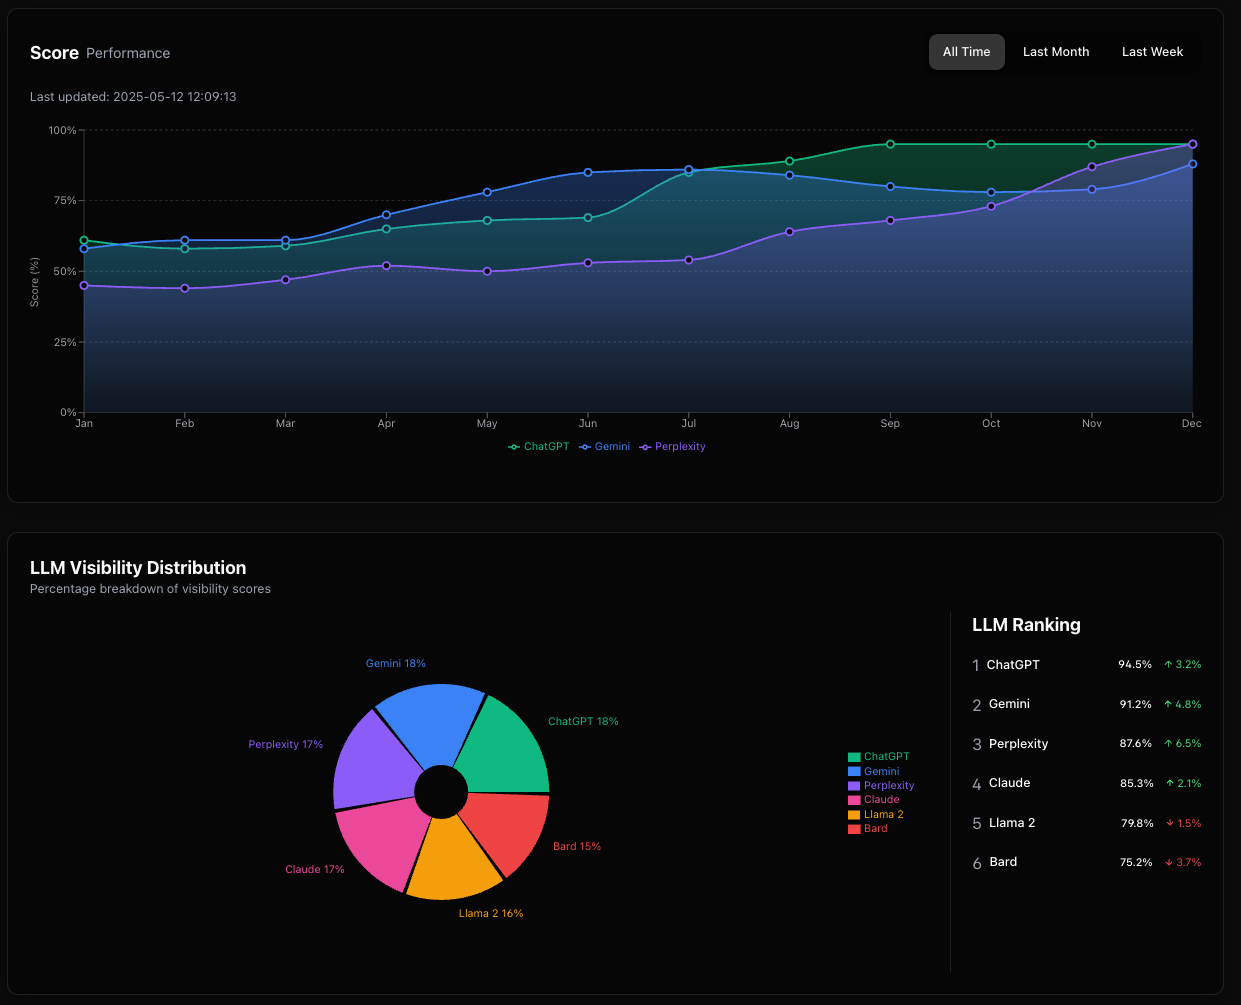Click the Perplexity data point at Dec
Image resolution: width=1241 pixels, height=1005 pixels.
tap(1192, 144)
